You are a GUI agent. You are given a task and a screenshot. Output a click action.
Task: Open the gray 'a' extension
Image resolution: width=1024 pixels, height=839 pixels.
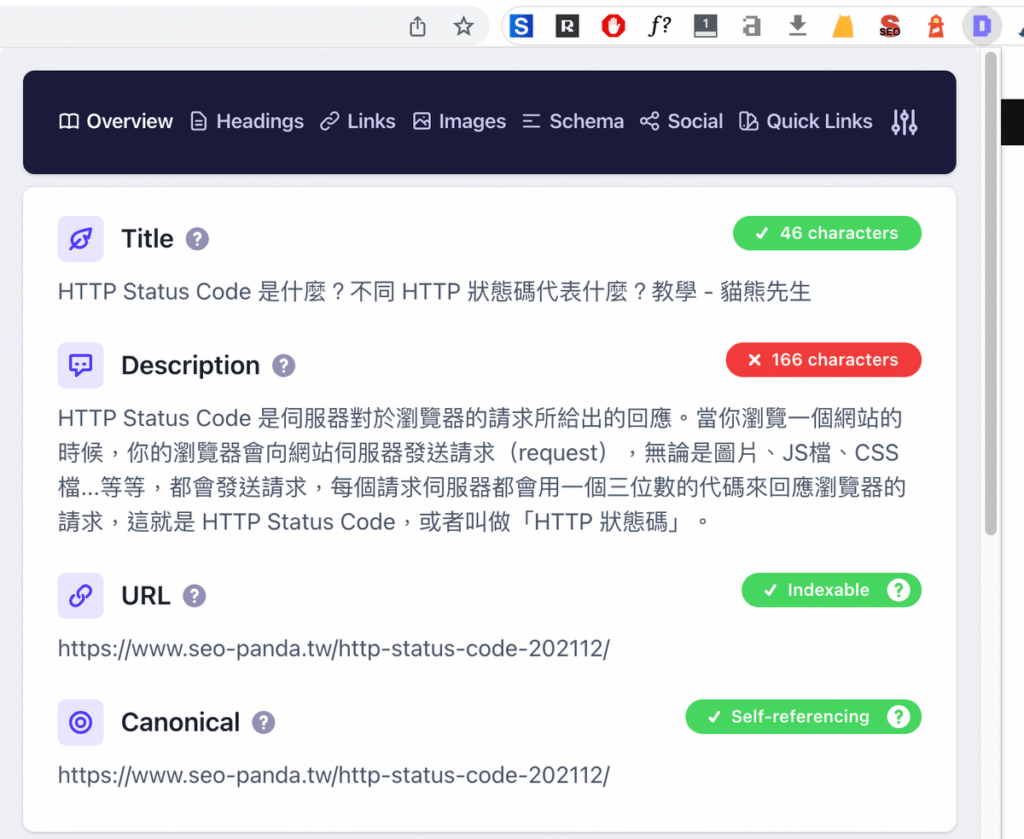click(752, 26)
